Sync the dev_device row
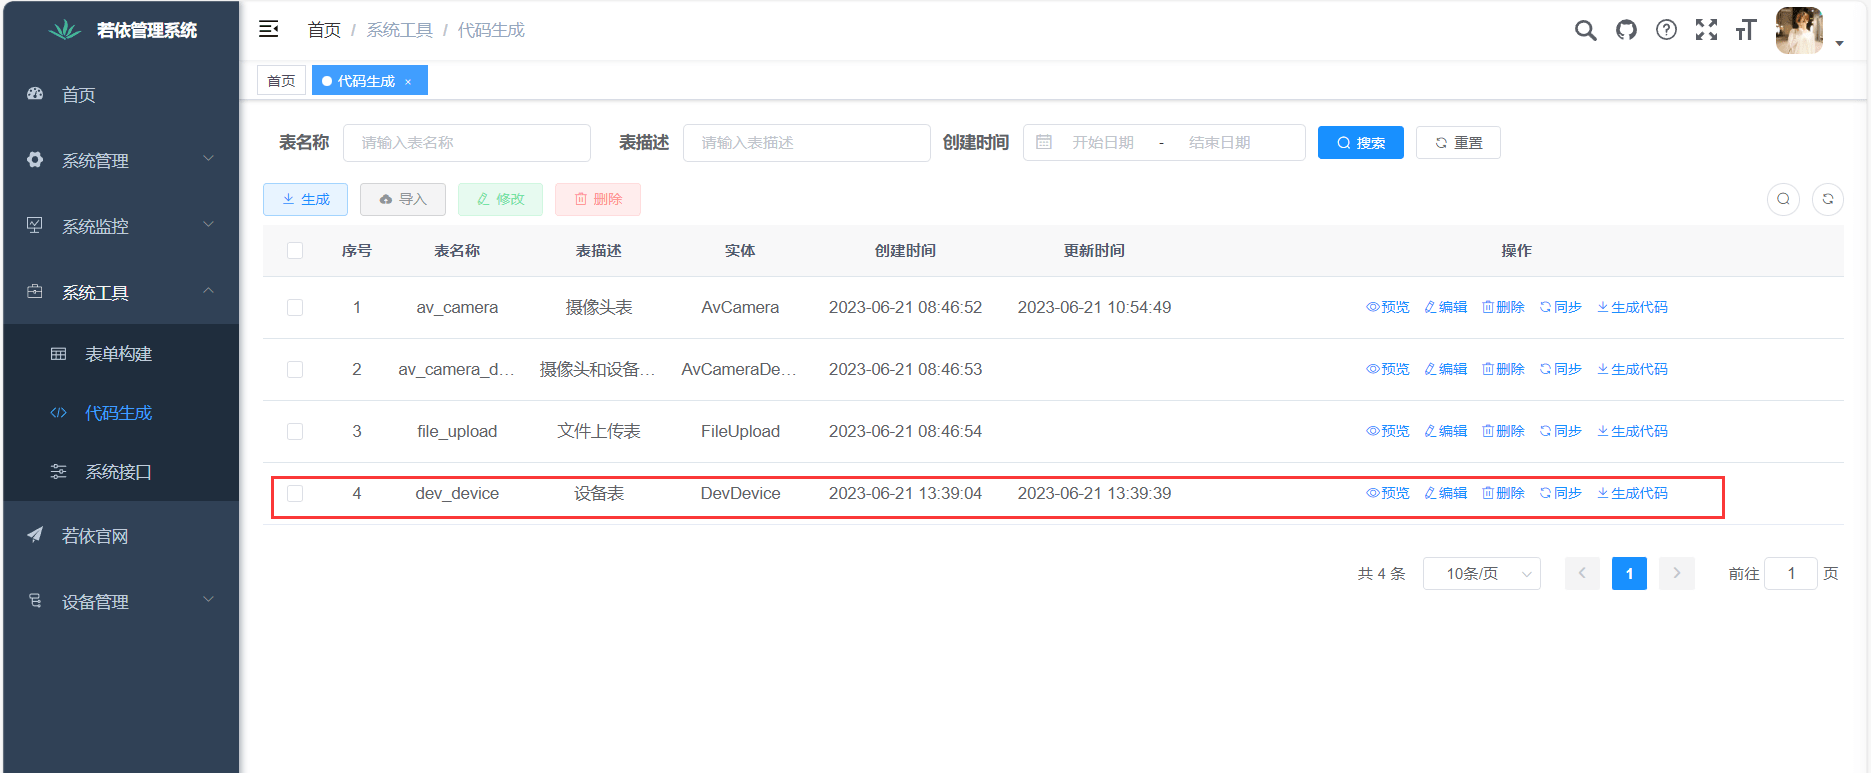The image size is (1871, 773). (x=1561, y=493)
